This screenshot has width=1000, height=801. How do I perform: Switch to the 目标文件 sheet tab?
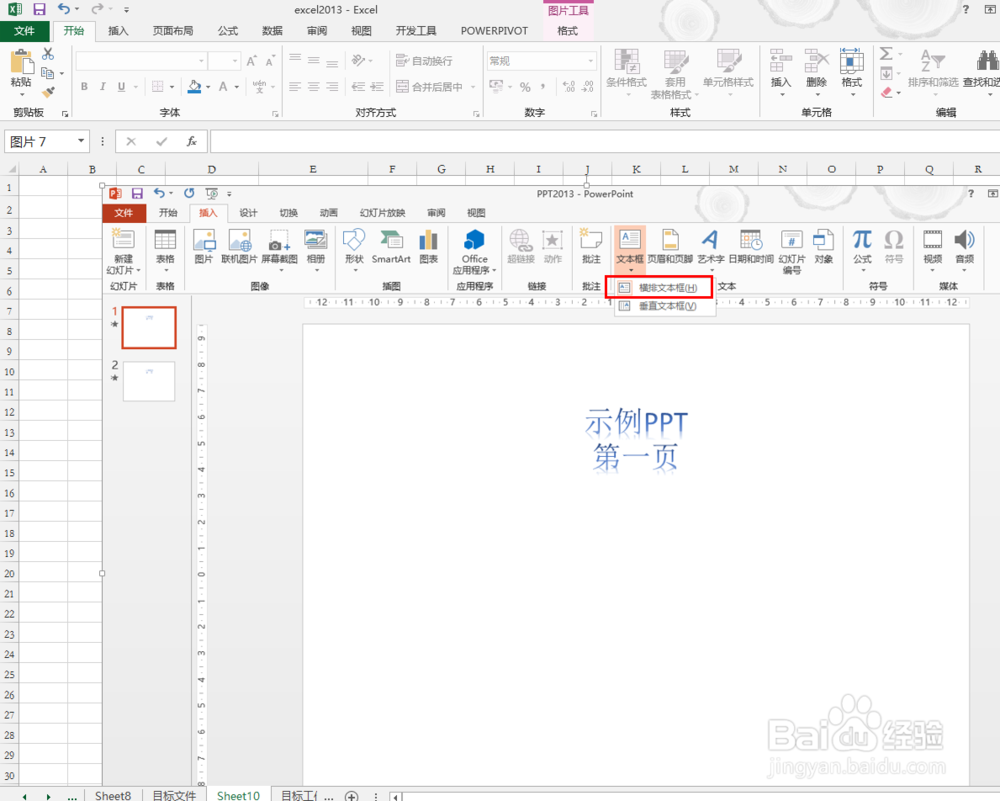(174, 795)
